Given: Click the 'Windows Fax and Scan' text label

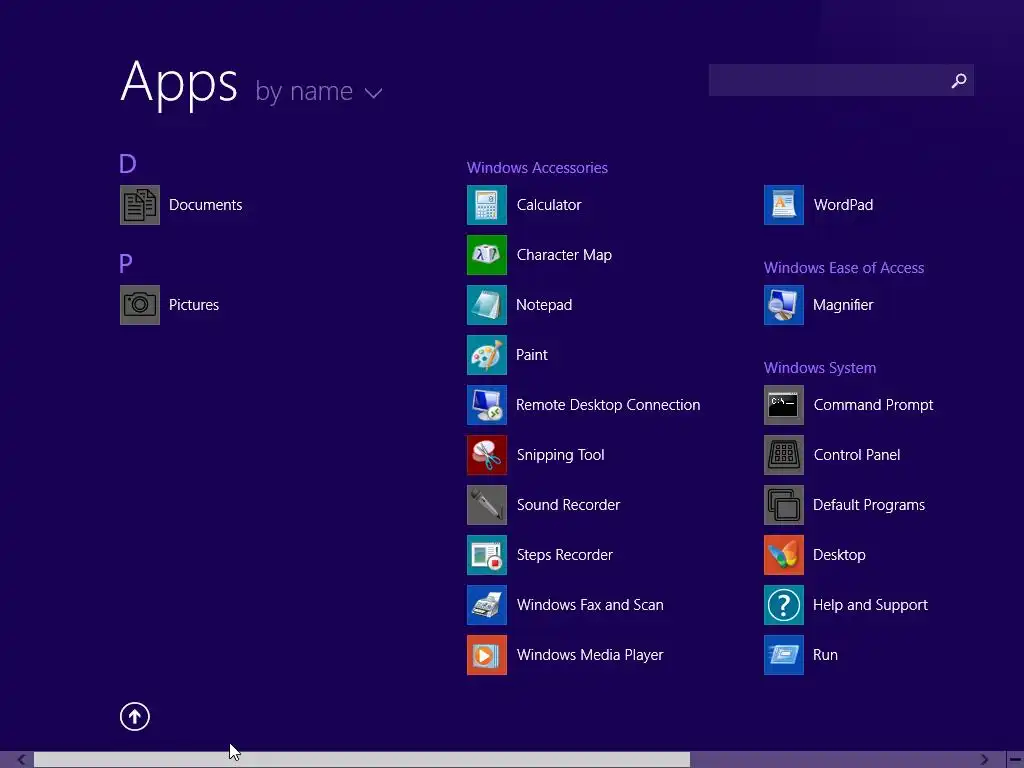Looking at the screenshot, I should [590, 605].
